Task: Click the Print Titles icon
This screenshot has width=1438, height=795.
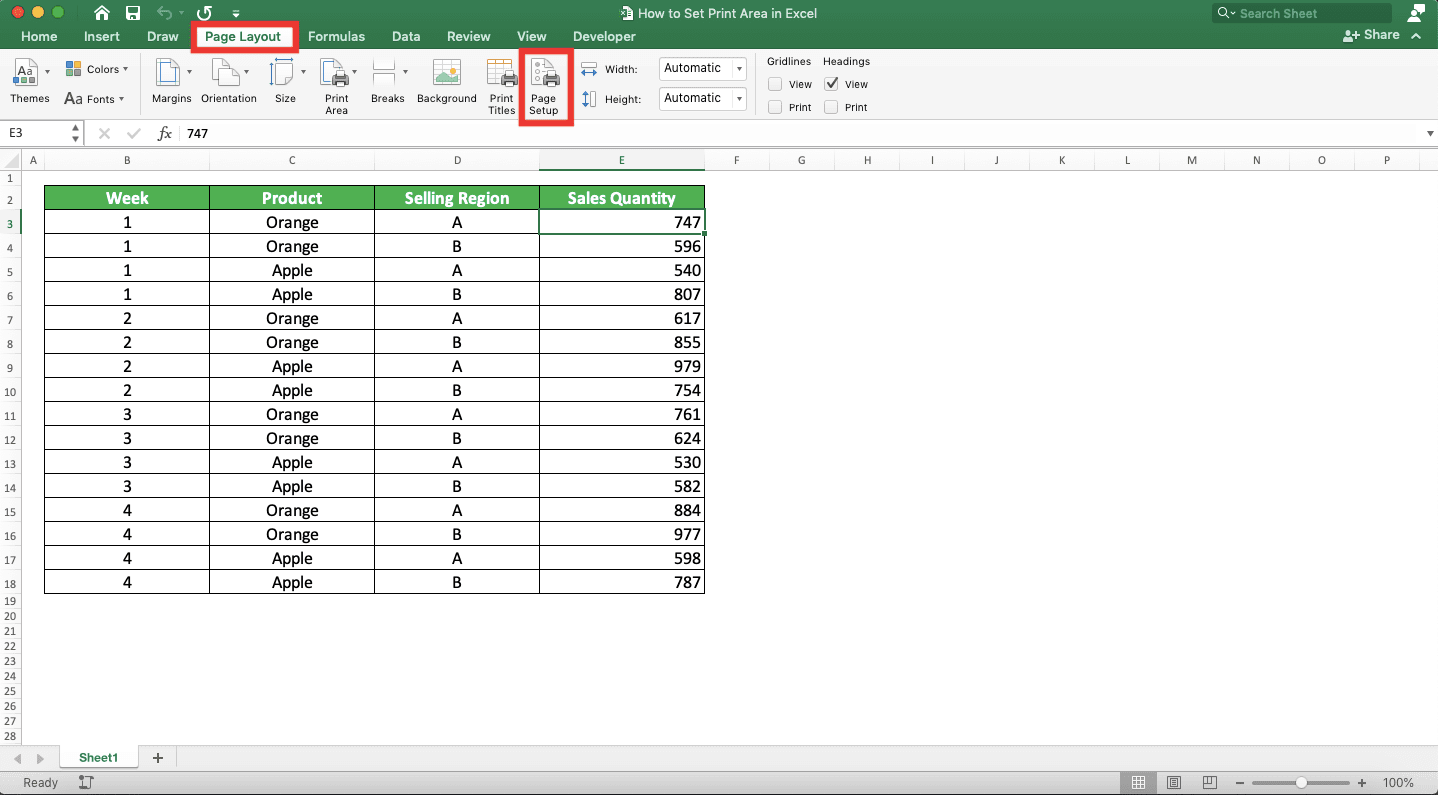Action: click(502, 72)
